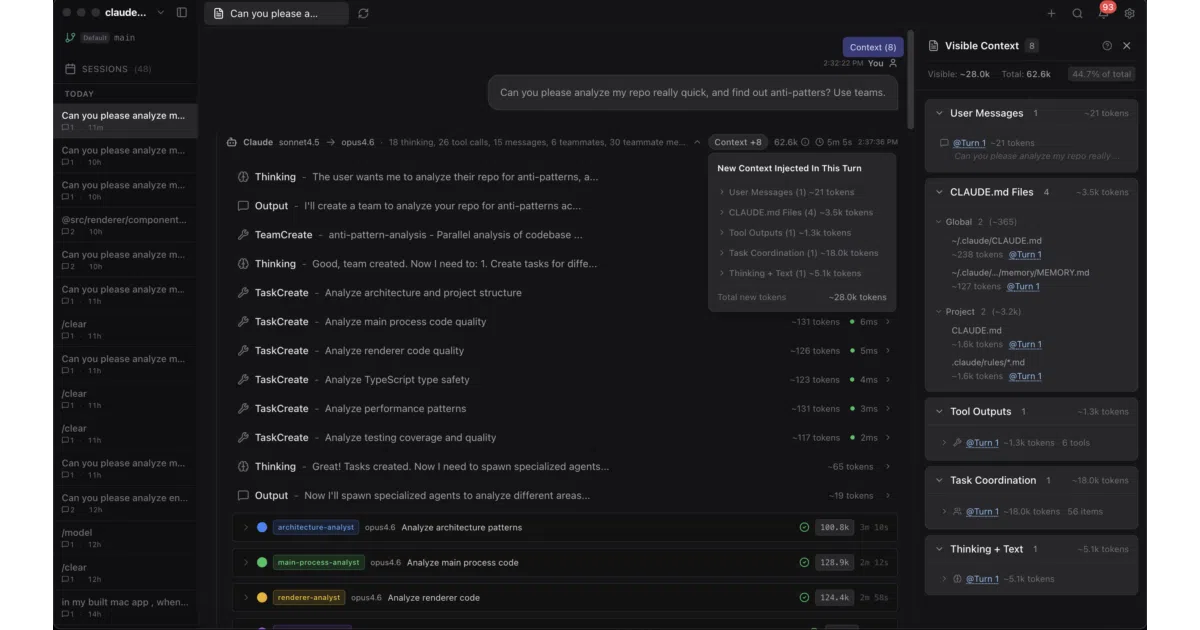The image size is (1200, 630).
Task: Click the Claude robot icon in turn header
Action: [232, 142]
